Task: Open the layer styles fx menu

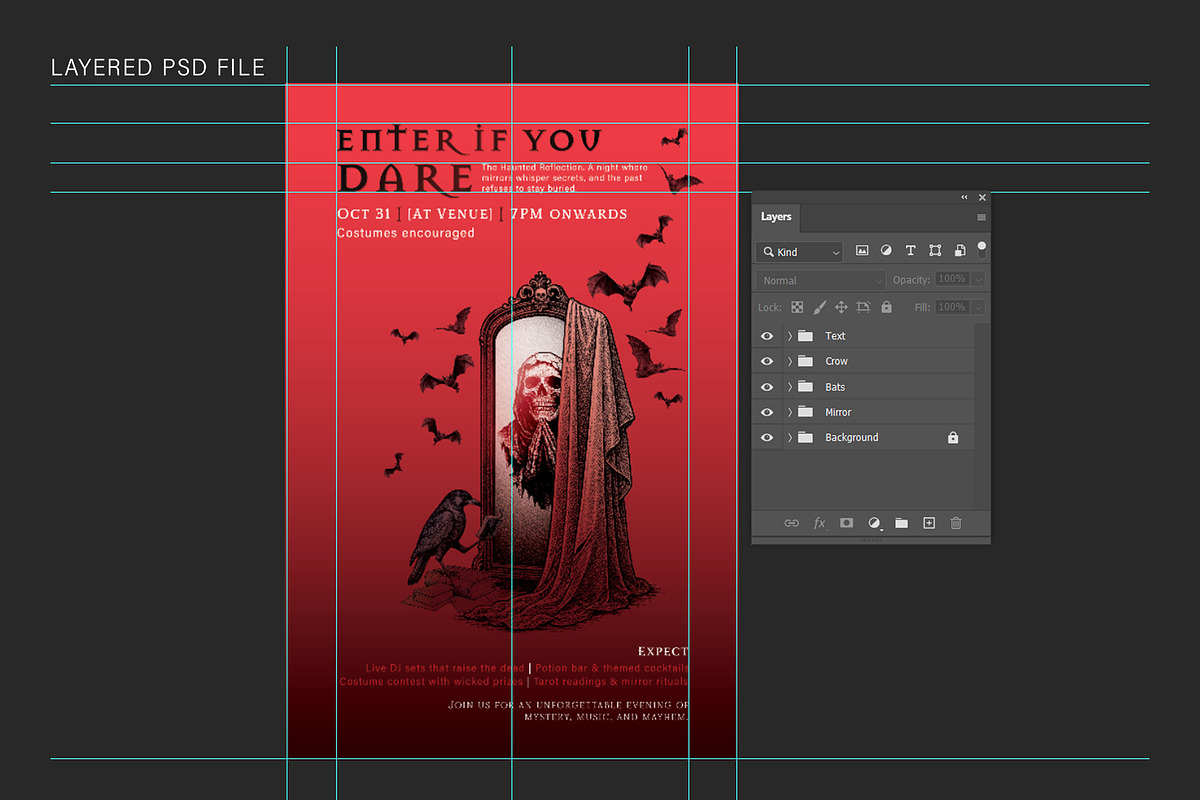Action: 819,522
